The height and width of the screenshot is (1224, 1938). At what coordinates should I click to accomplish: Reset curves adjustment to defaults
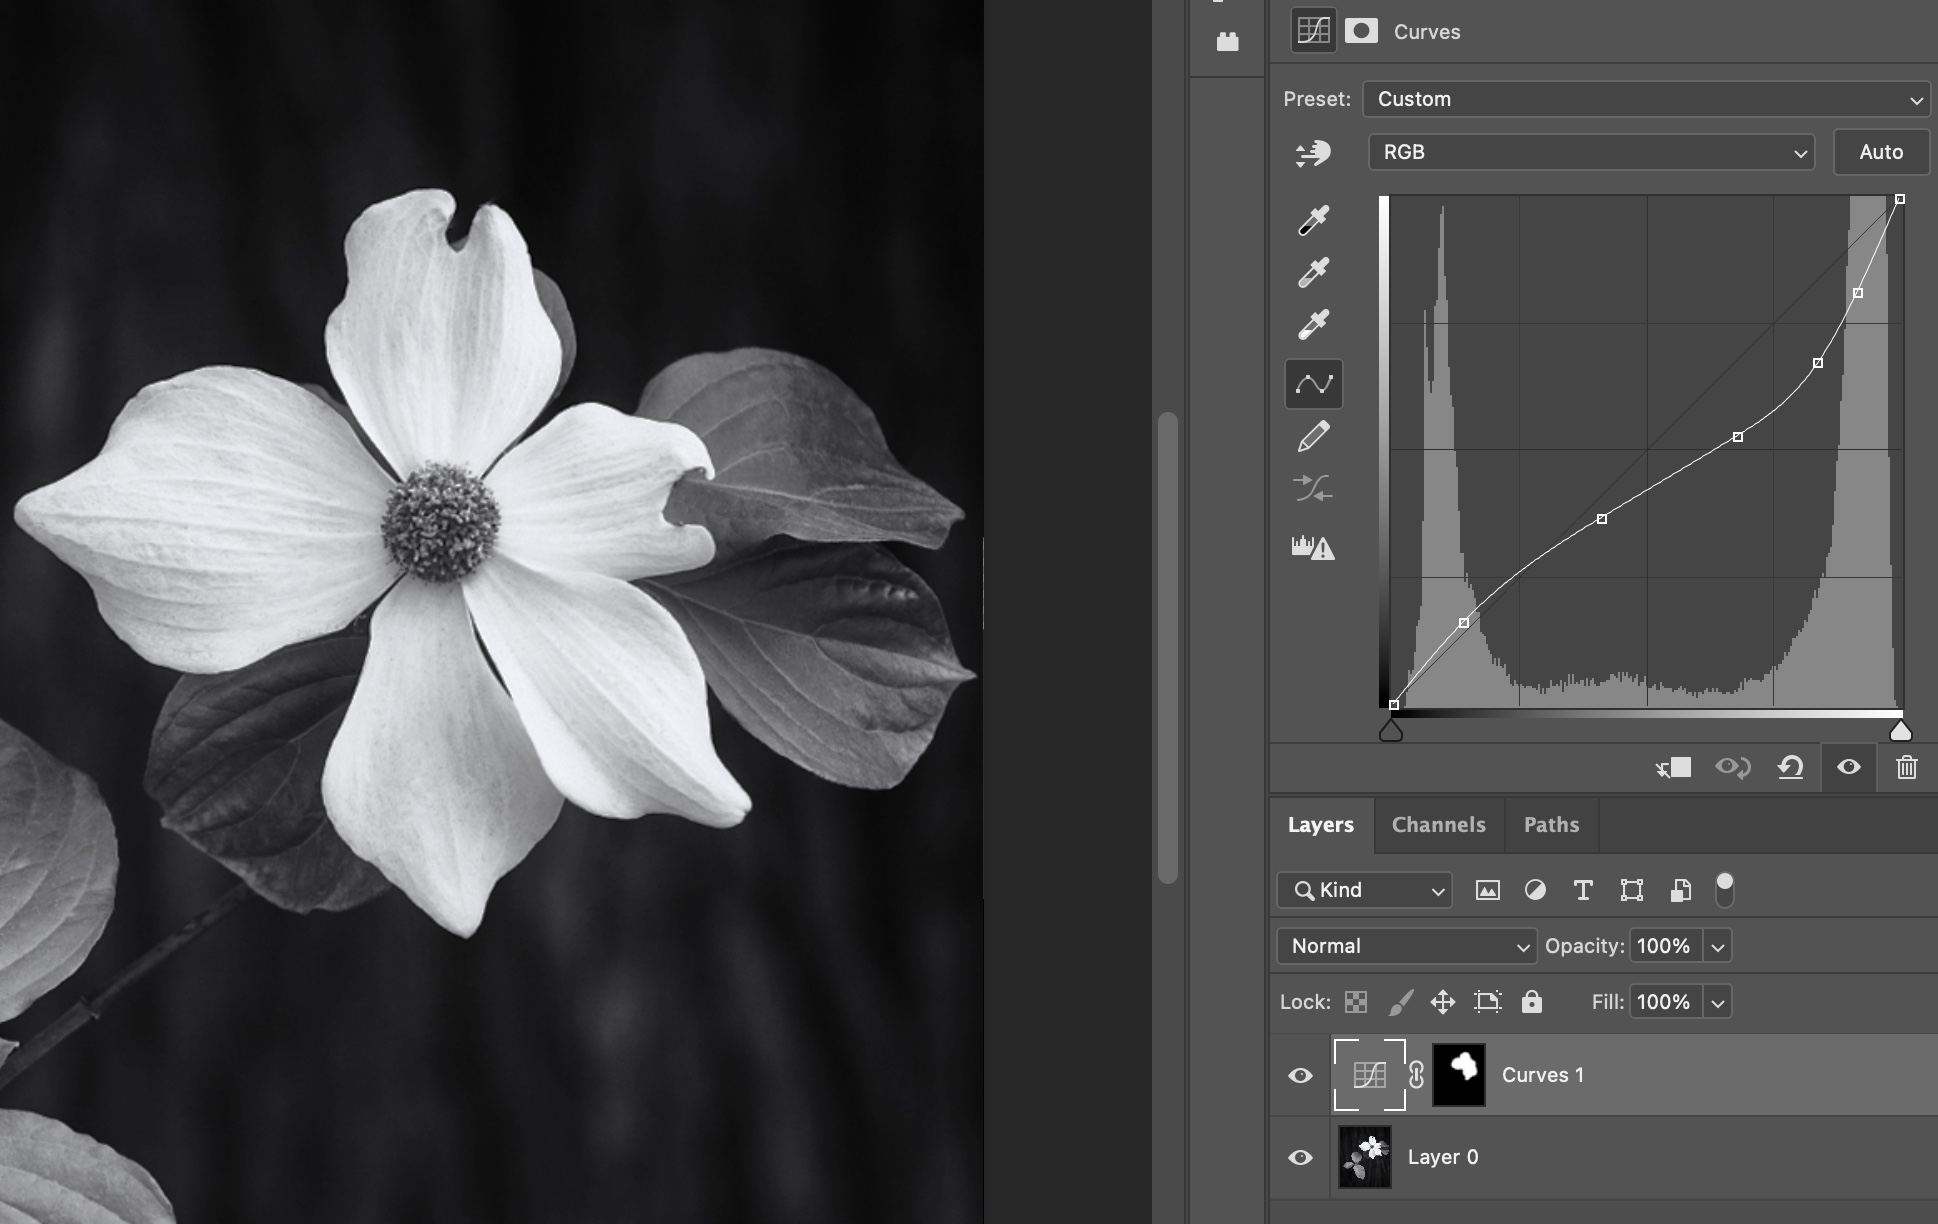click(1790, 767)
